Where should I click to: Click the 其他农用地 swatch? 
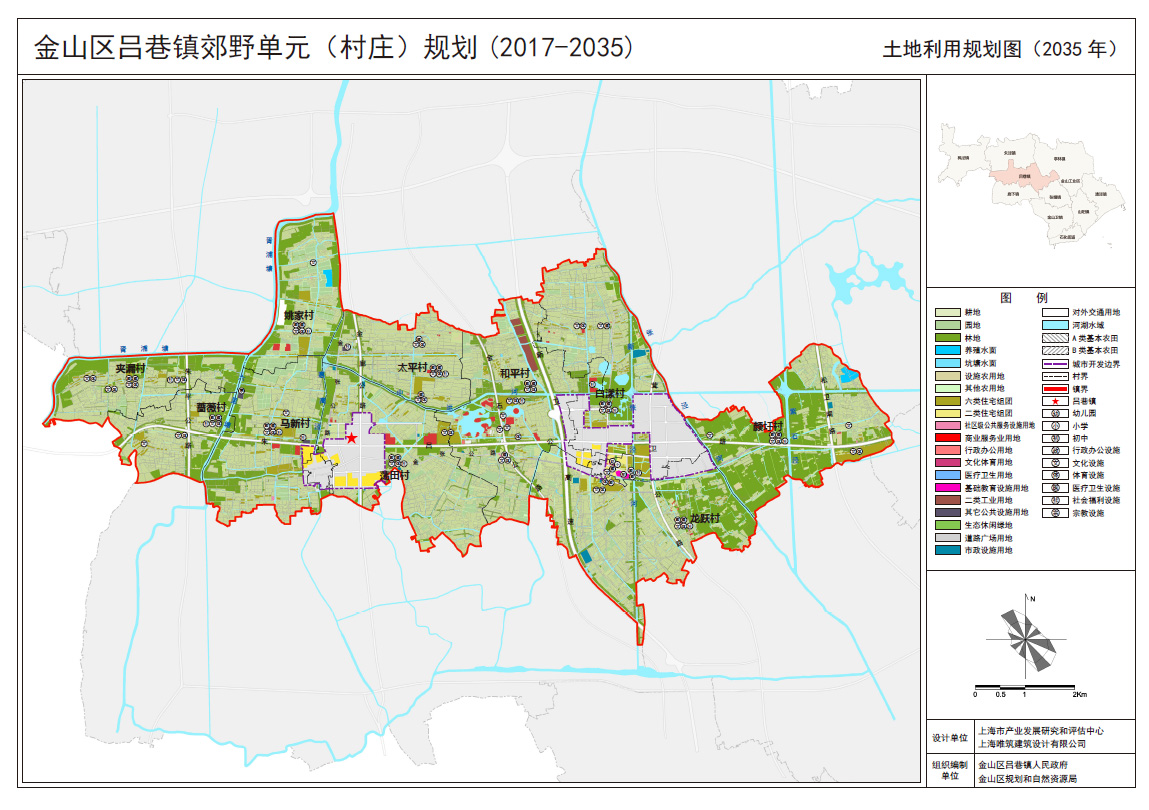pyautogui.click(x=947, y=389)
